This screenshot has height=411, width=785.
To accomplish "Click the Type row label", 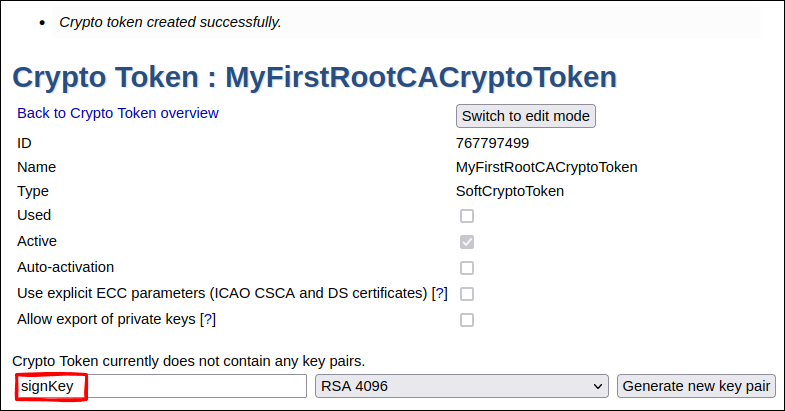I will click(x=33, y=191).
